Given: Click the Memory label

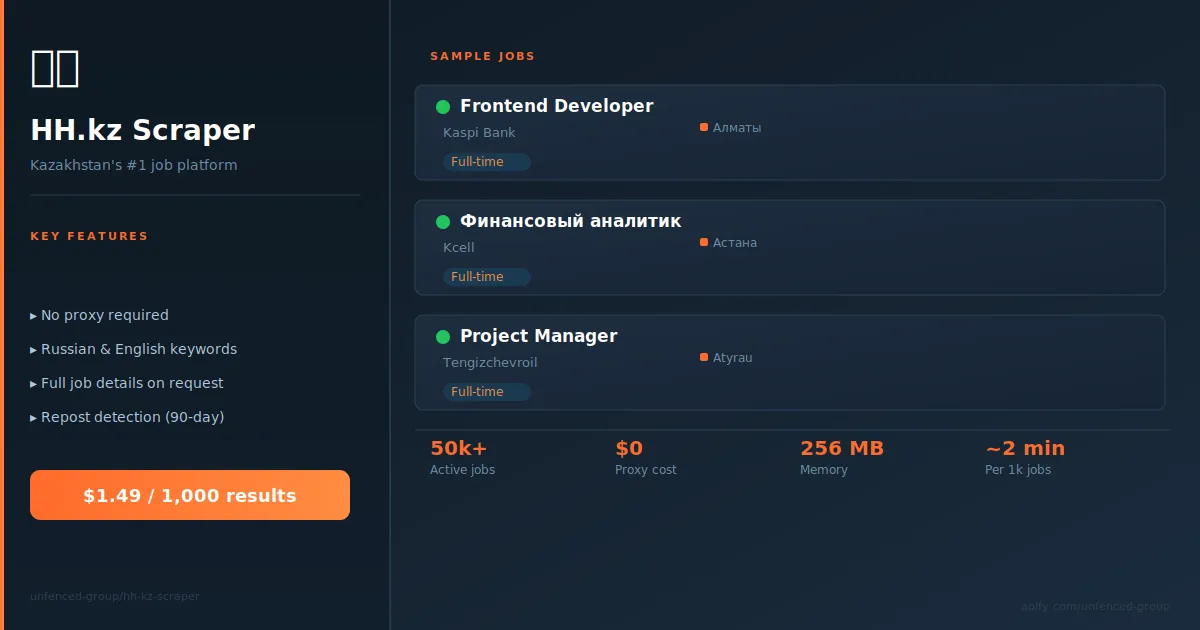Looking at the screenshot, I should [x=824, y=470].
